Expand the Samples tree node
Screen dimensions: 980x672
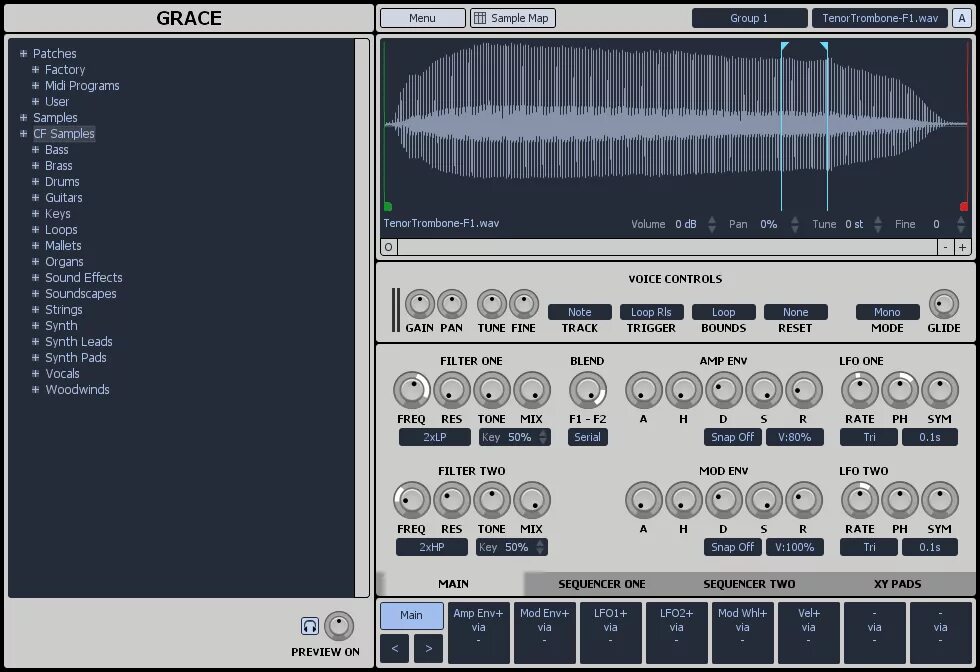tap(24, 118)
